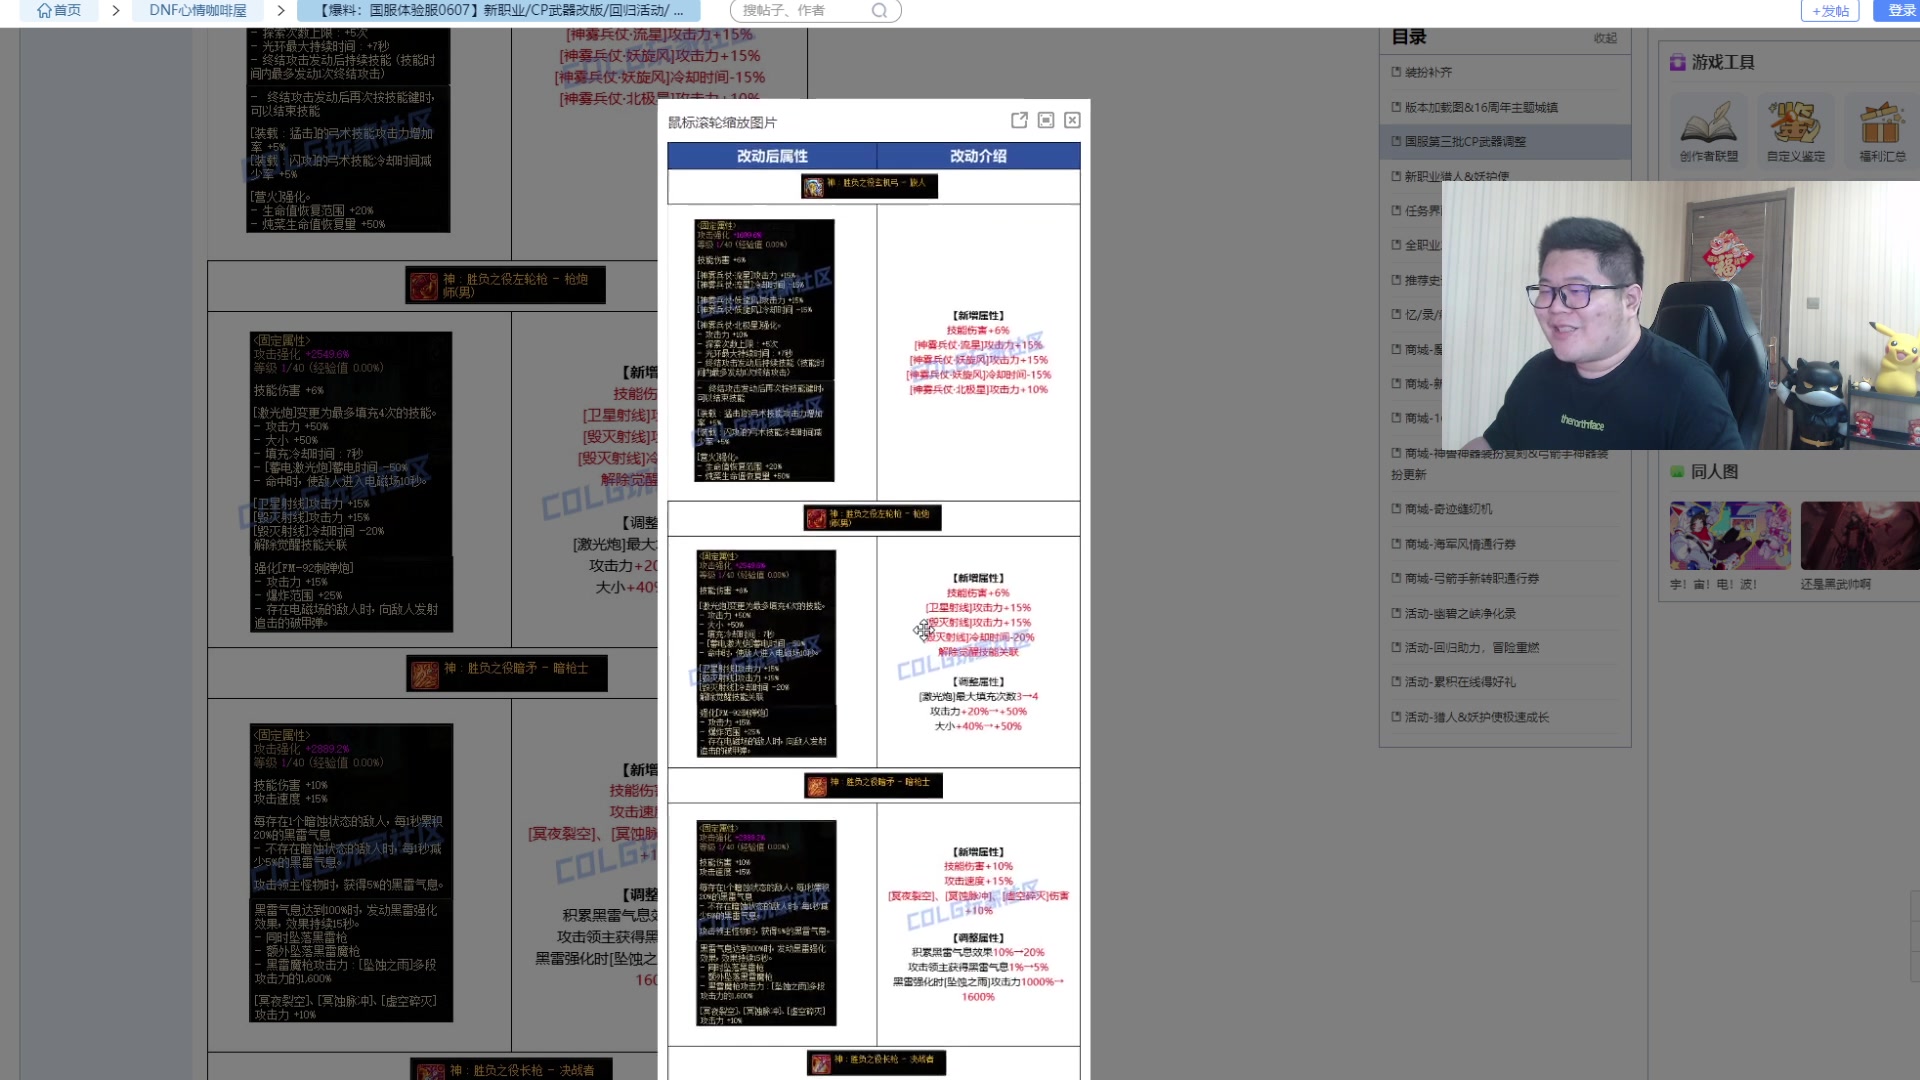Click the +发帖 new post button
This screenshot has width=1920, height=1080.
(x=1829, y=10)
